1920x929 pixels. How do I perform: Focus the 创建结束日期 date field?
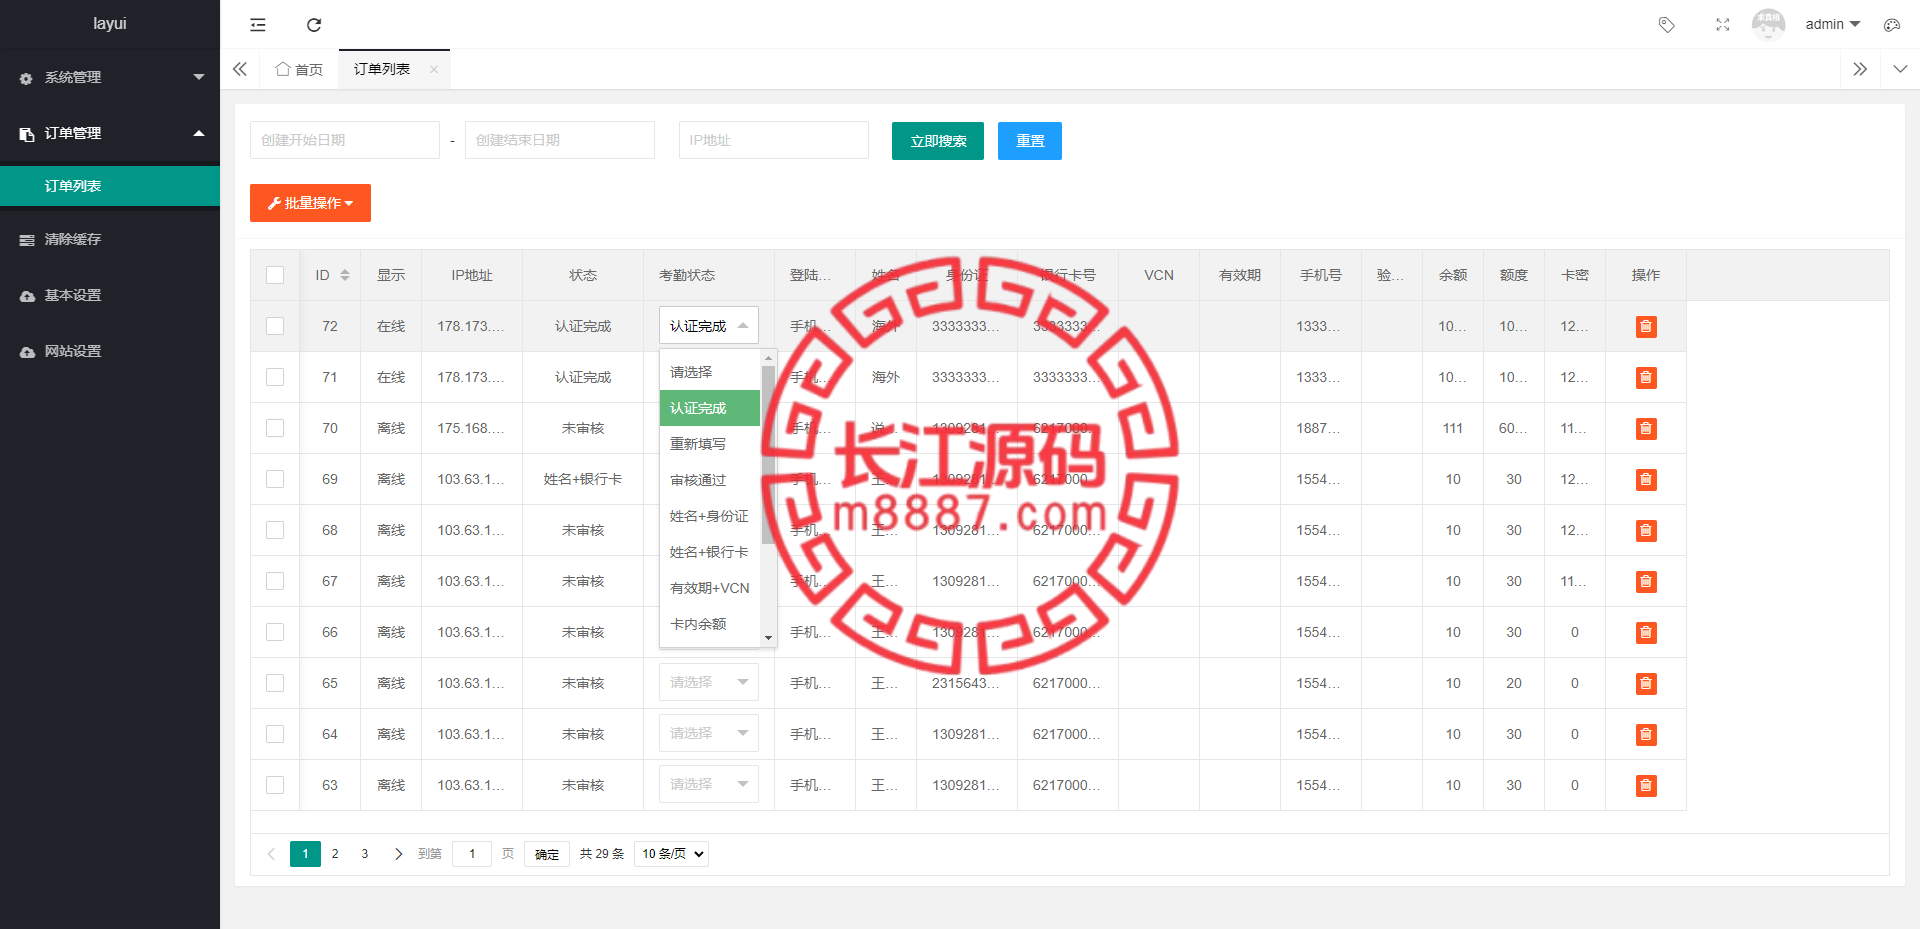[560, 140]
